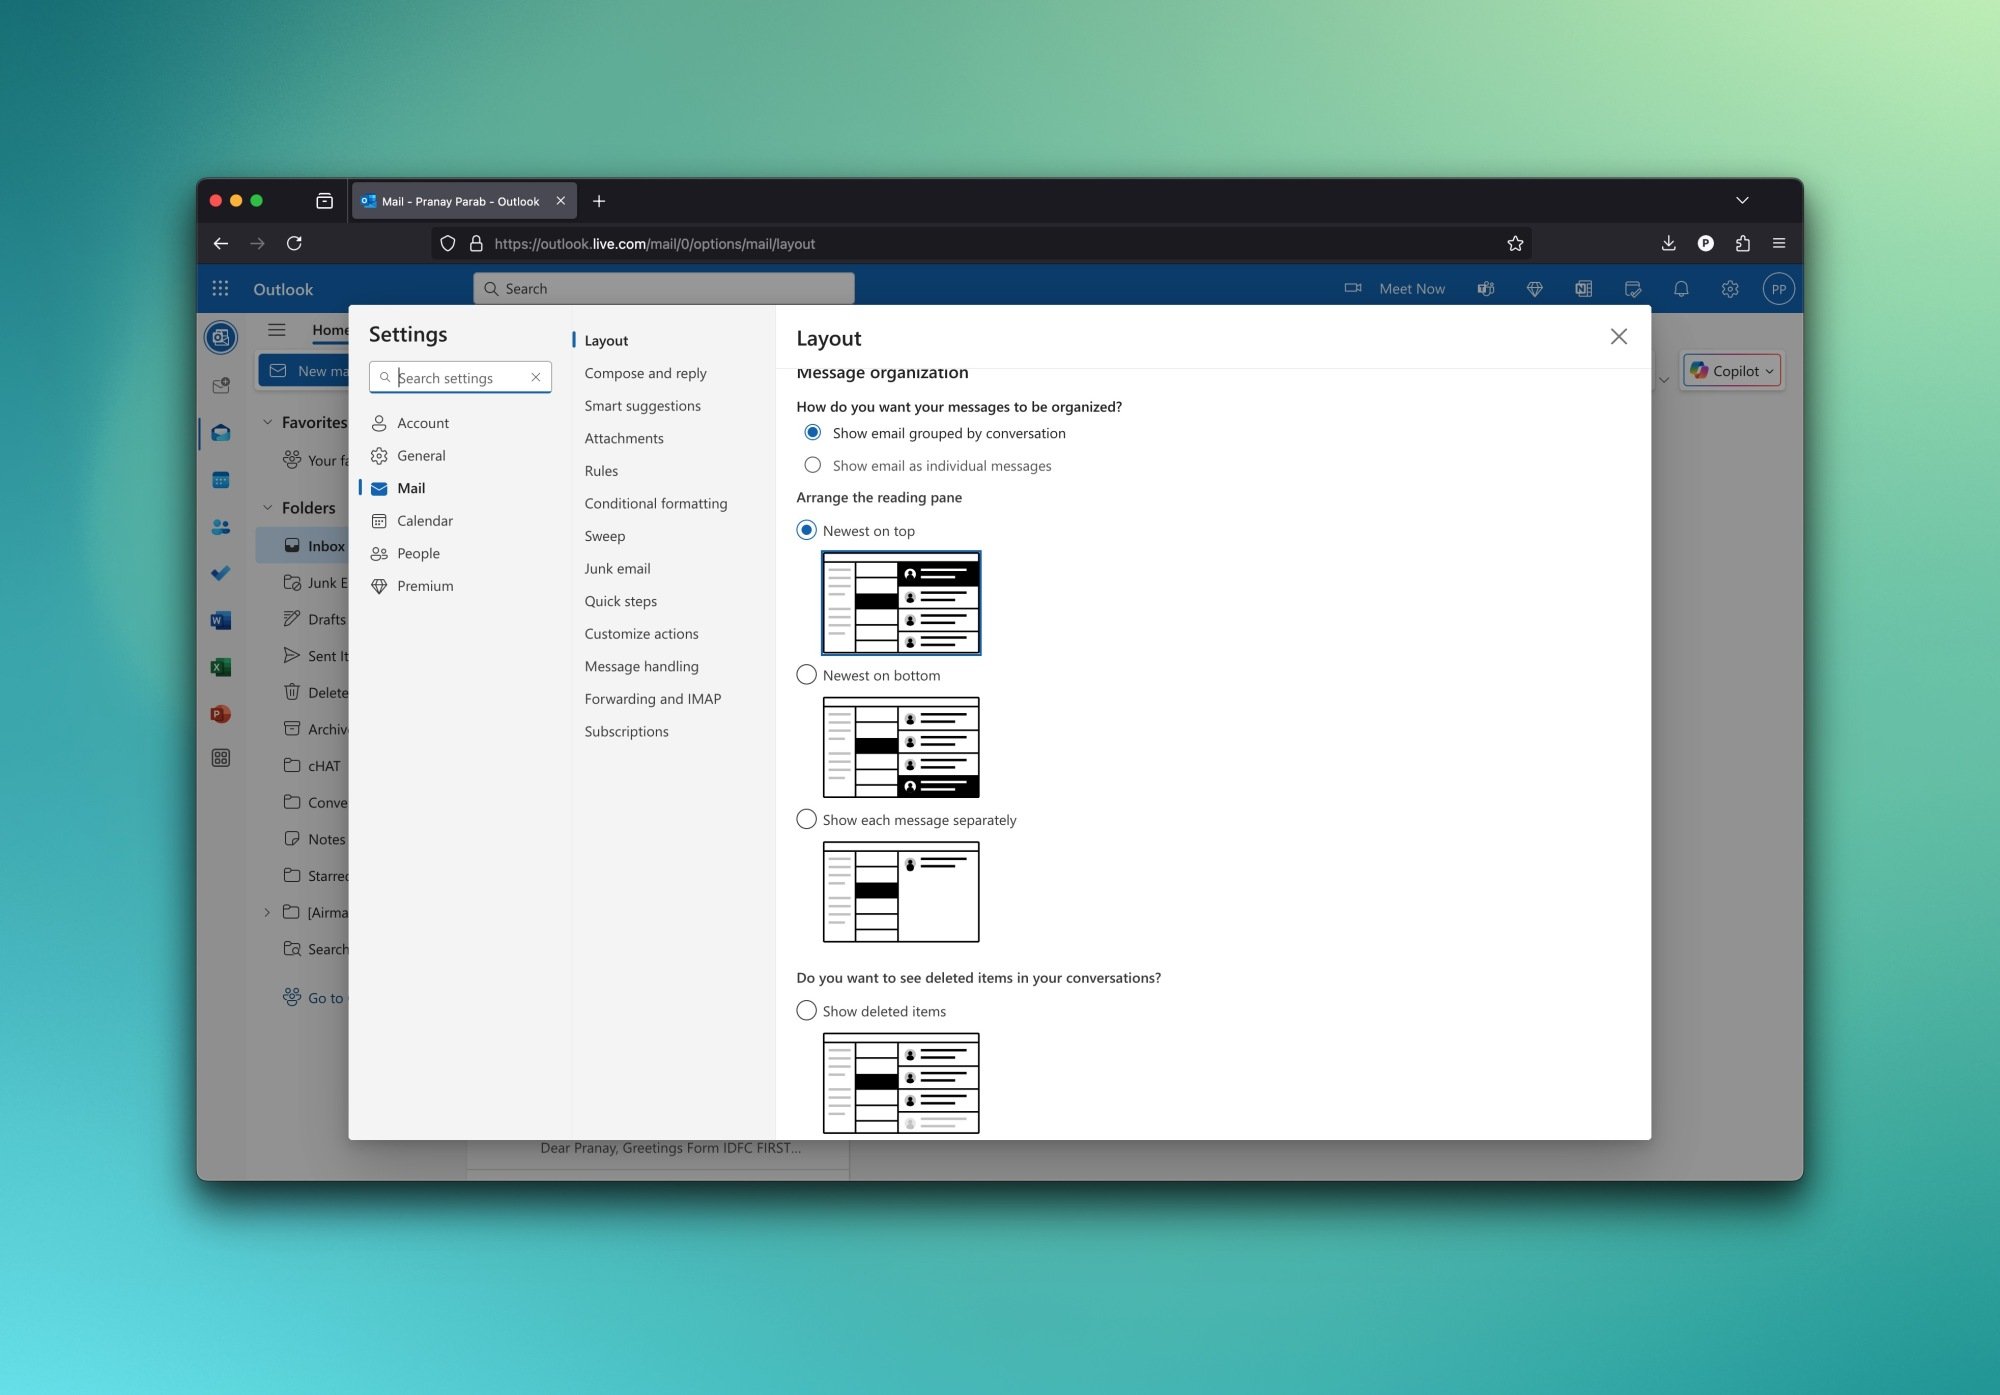The width and height of the screenshot is (2000, 1395).
Task: Open the To Do checkmark app
Action: tap(221, 573)
